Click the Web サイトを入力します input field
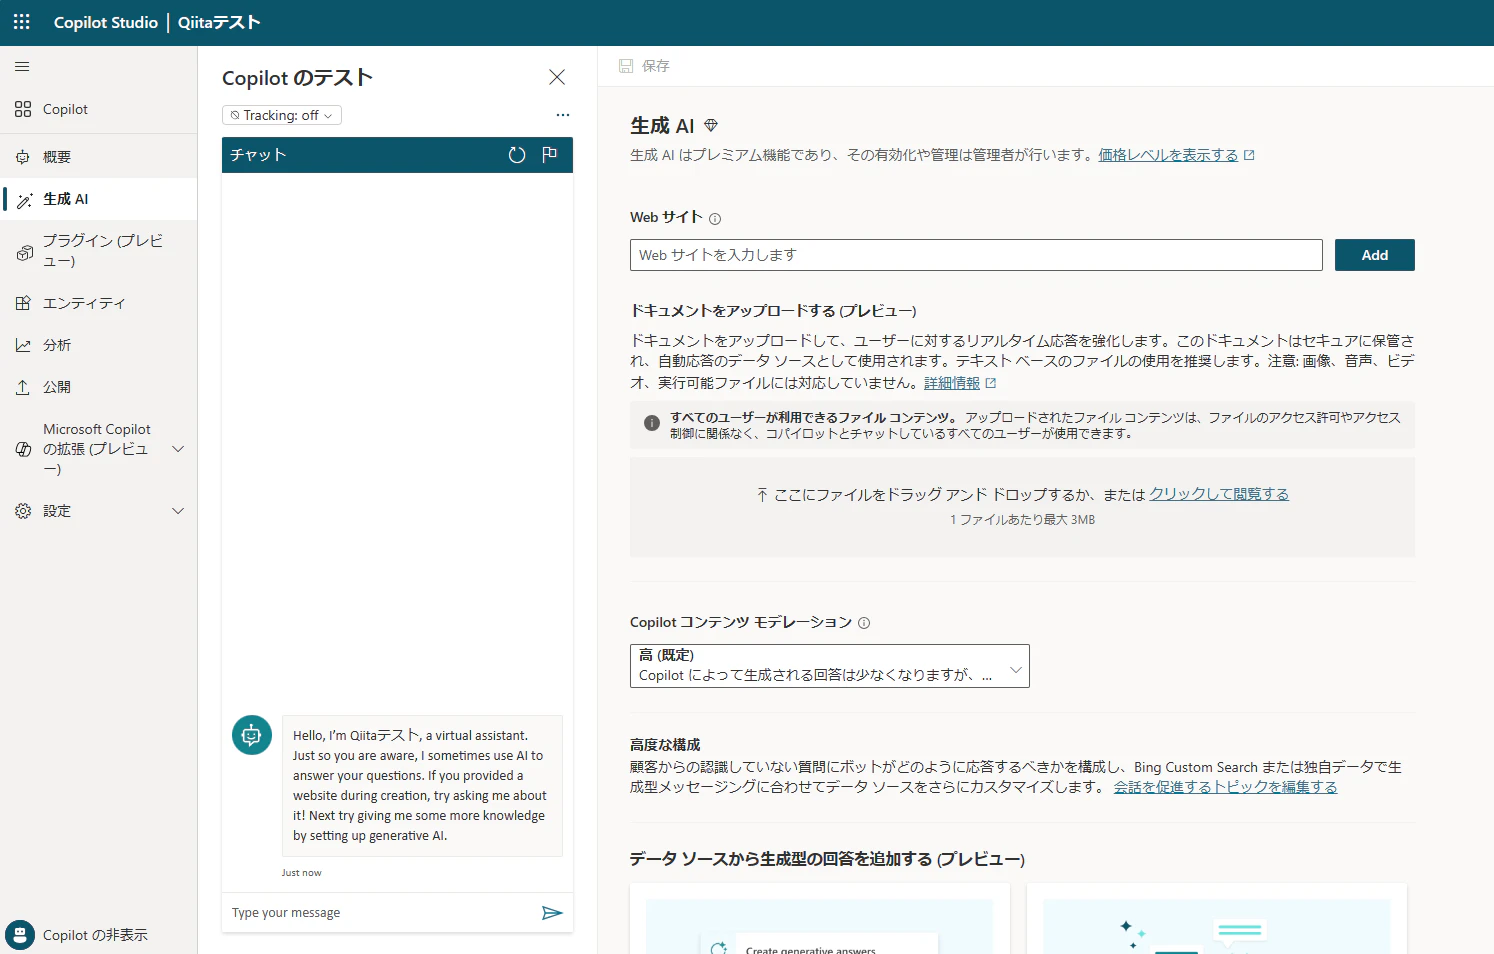Viewport: 1494px width, 954px height. pos(976,255)
